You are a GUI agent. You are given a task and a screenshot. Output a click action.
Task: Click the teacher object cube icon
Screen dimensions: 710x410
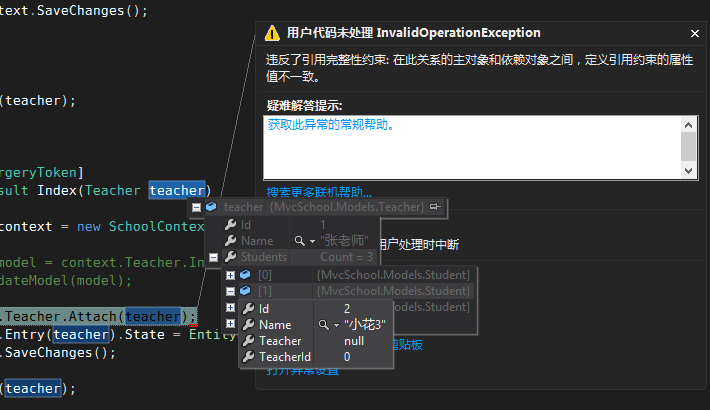(211, 207)
